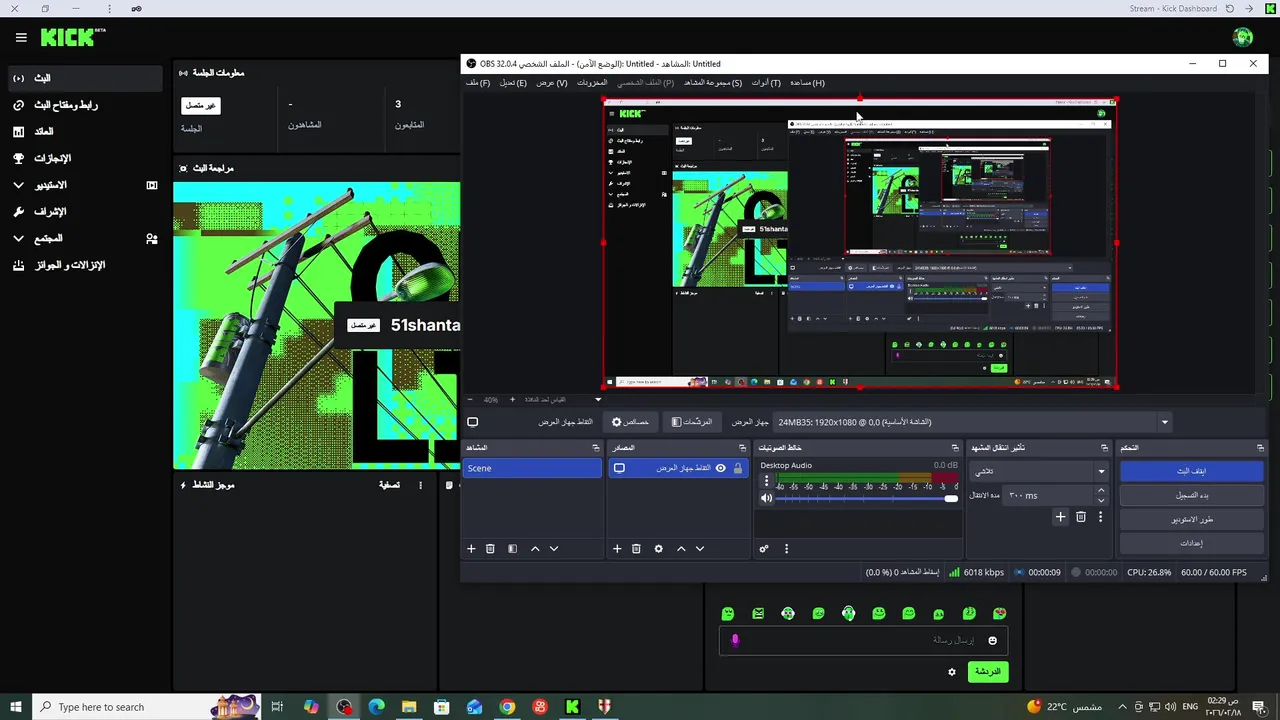Click خصائص properties button in source toolbar
This screenshot has height=720, width=1280.
click(631, 422)
